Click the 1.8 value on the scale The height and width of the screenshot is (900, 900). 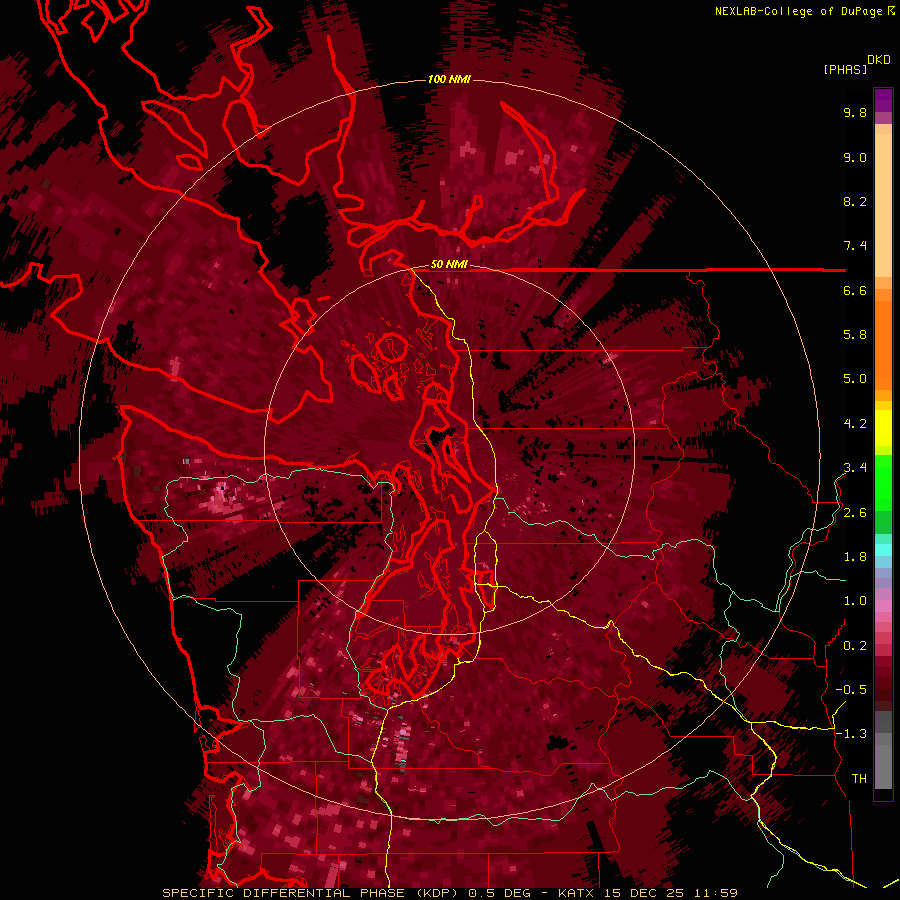(x=855, y=557)
